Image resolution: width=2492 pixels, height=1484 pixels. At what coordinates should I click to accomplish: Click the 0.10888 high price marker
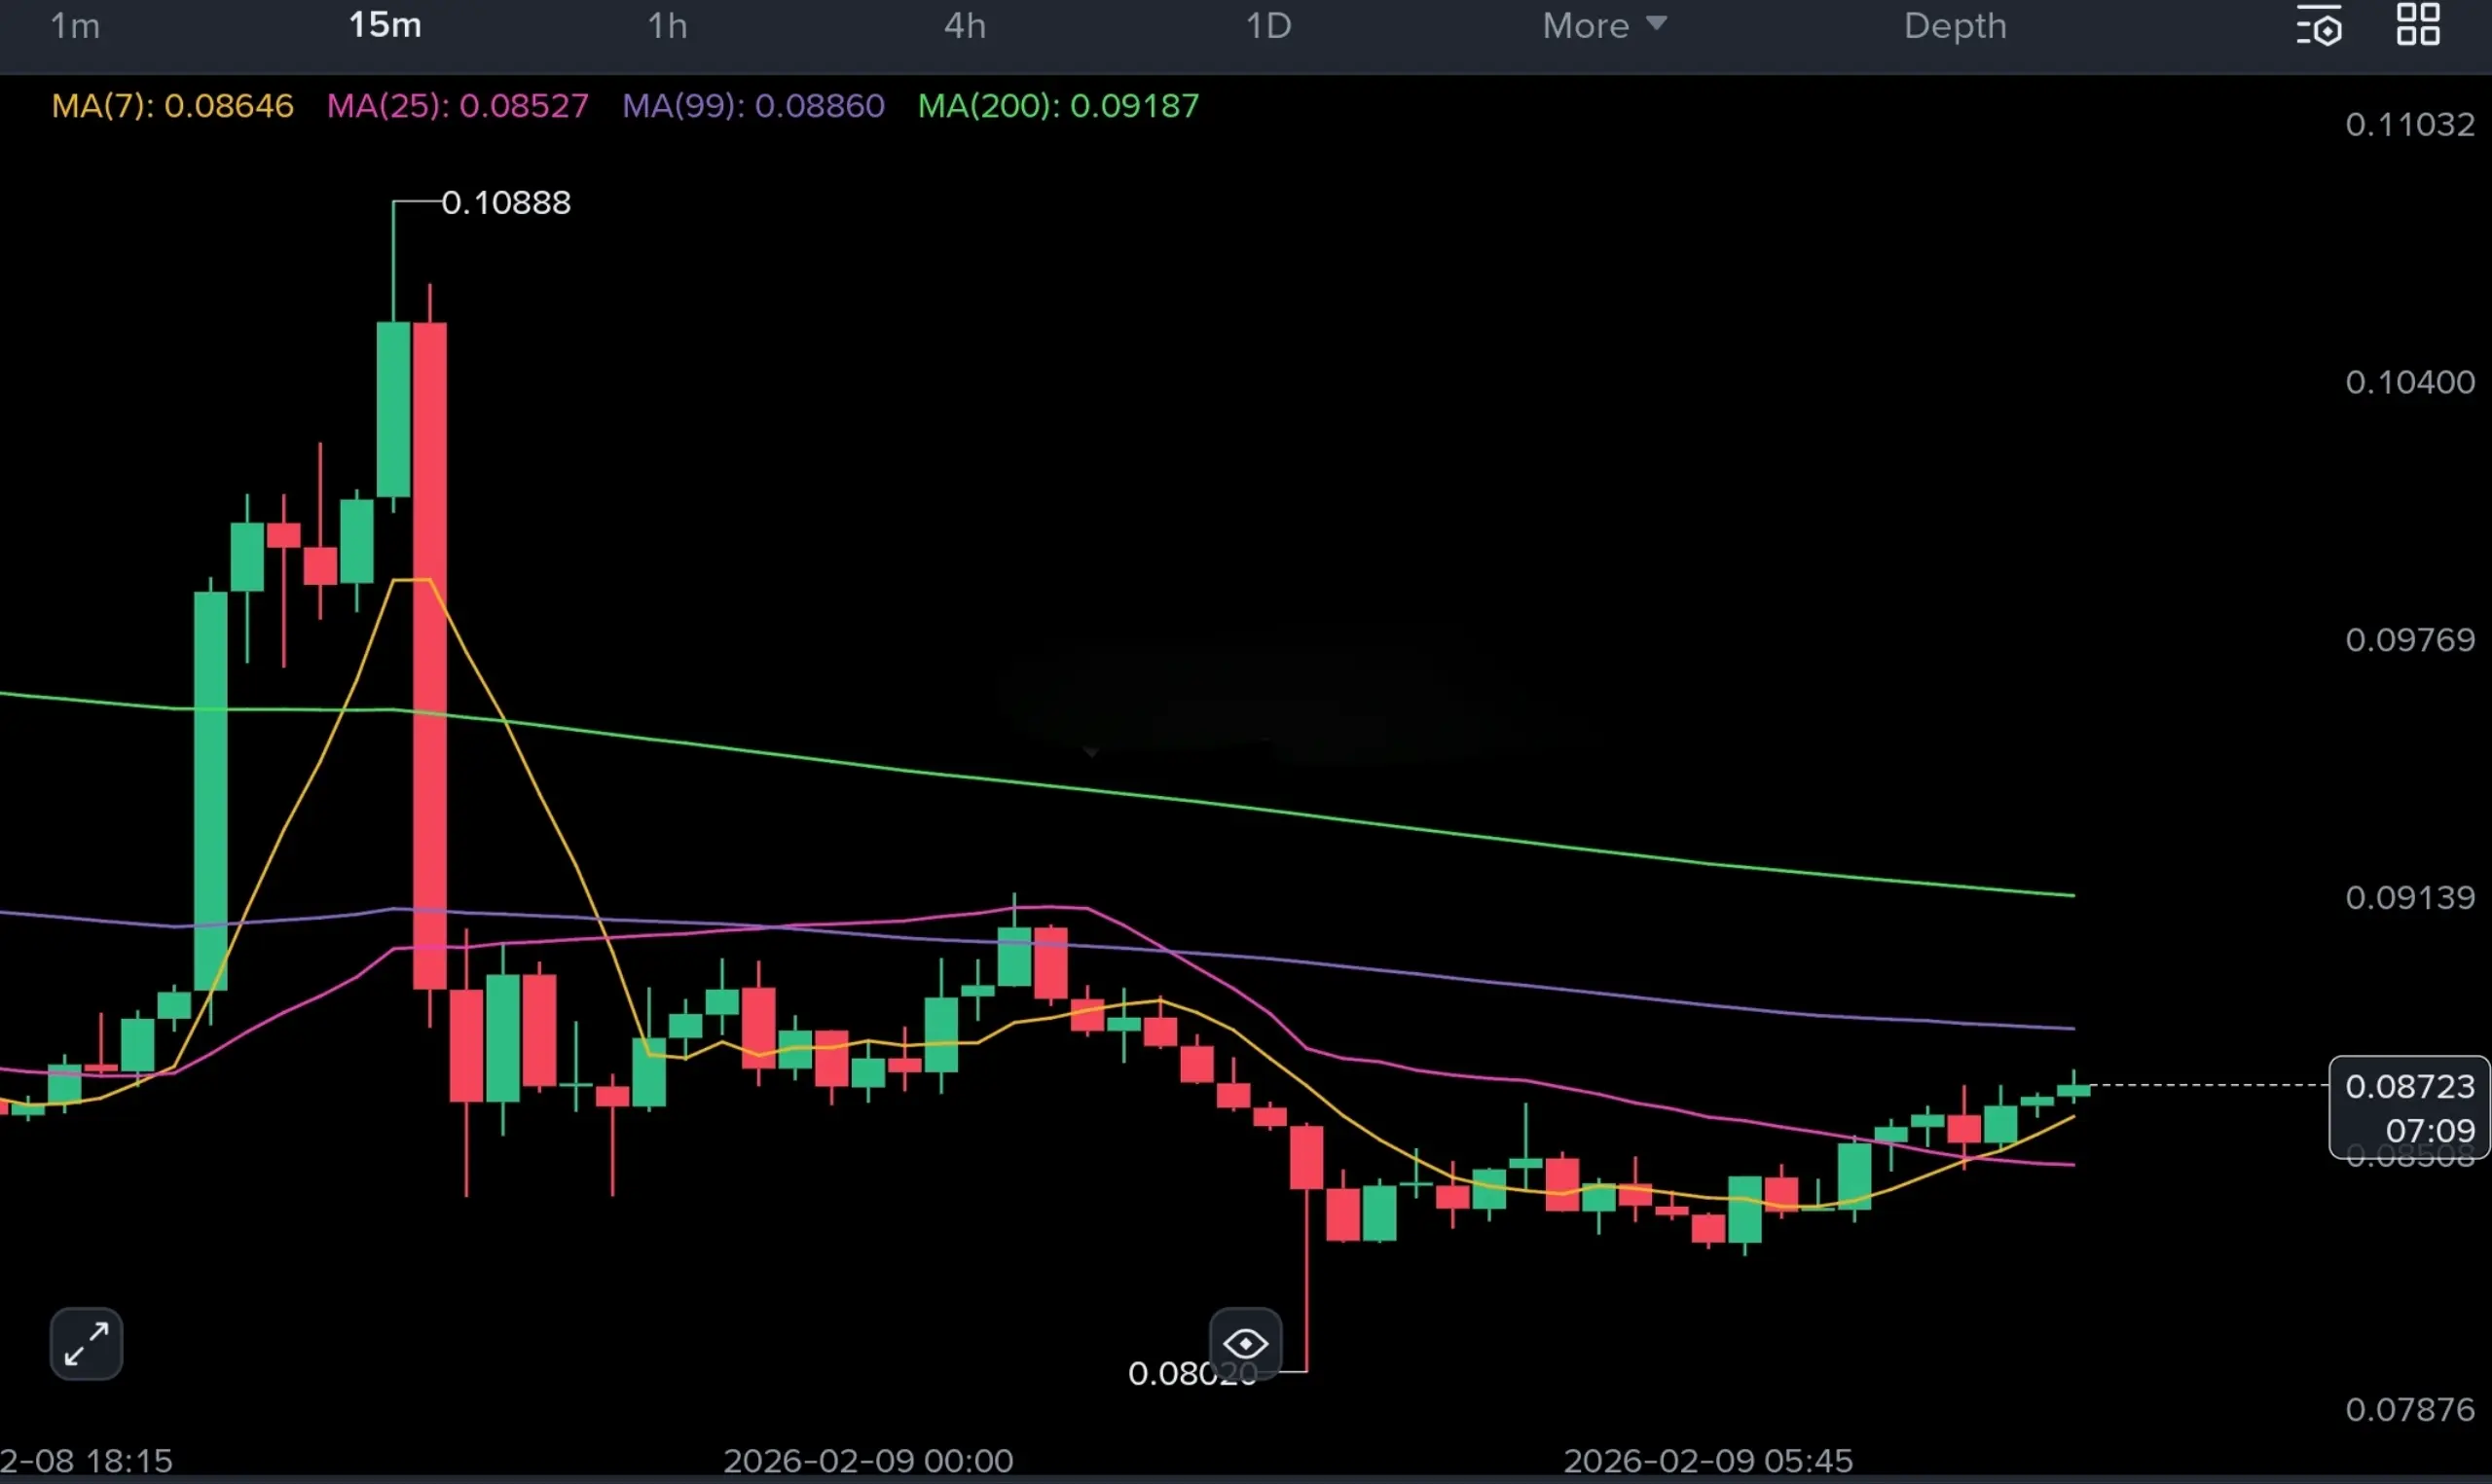click(x=506, y=203)
